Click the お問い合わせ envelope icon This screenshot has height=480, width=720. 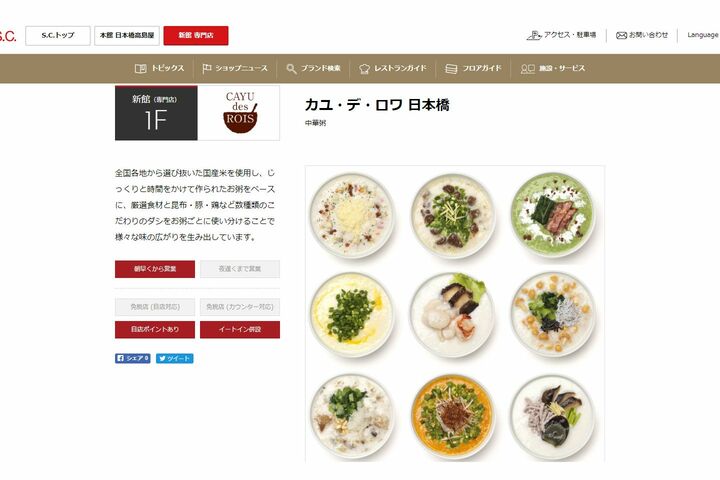[x=621, y=35]
